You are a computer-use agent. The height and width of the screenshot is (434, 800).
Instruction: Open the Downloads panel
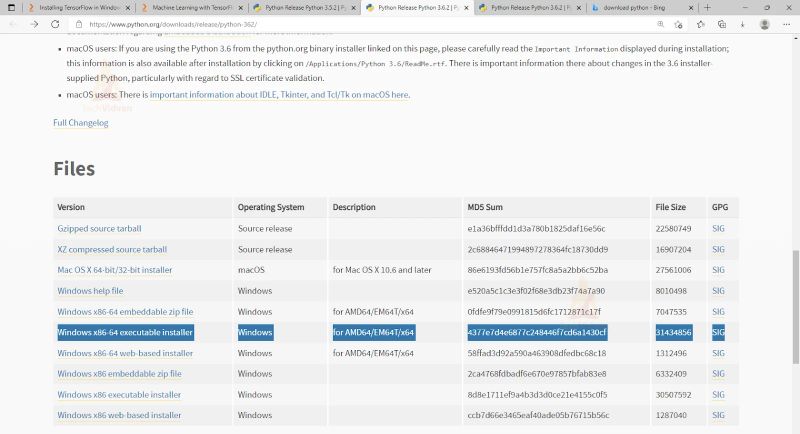point(742,24)
